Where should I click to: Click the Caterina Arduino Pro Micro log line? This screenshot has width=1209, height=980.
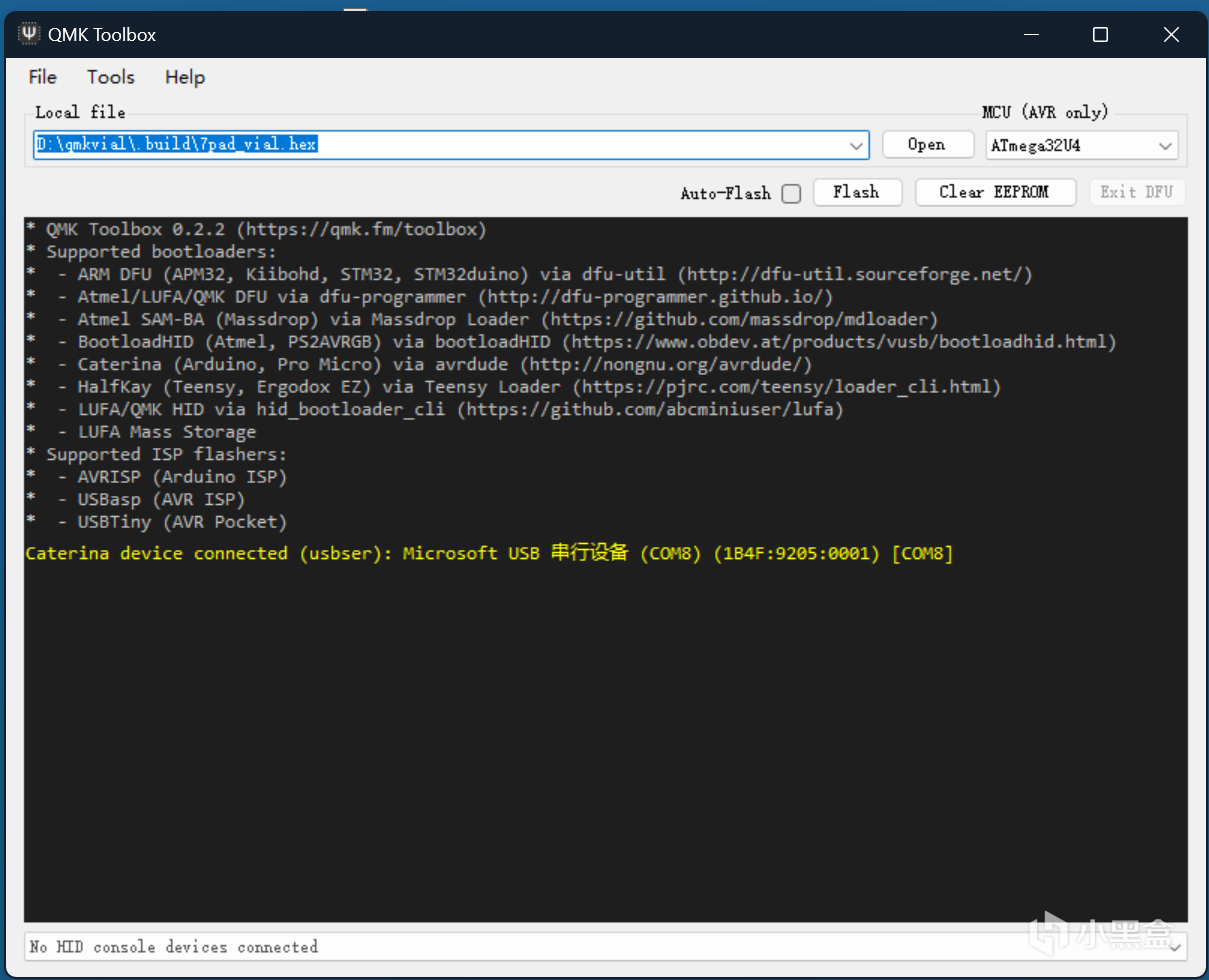click(419, 364)
